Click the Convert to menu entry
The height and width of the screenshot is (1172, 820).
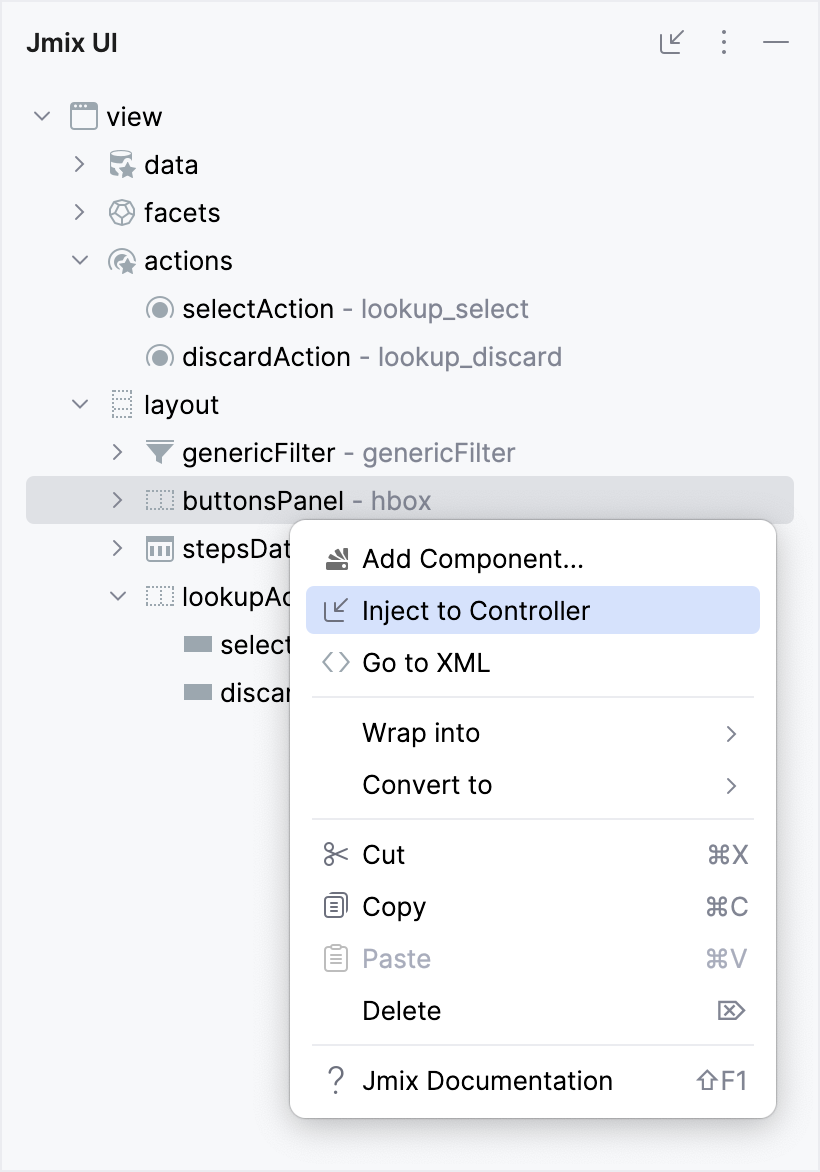(427, 785)
